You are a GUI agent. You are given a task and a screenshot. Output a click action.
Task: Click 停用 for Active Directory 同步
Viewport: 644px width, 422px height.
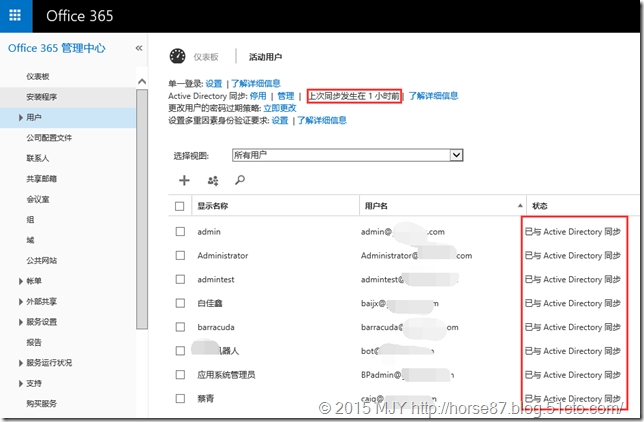pos(258,96)
